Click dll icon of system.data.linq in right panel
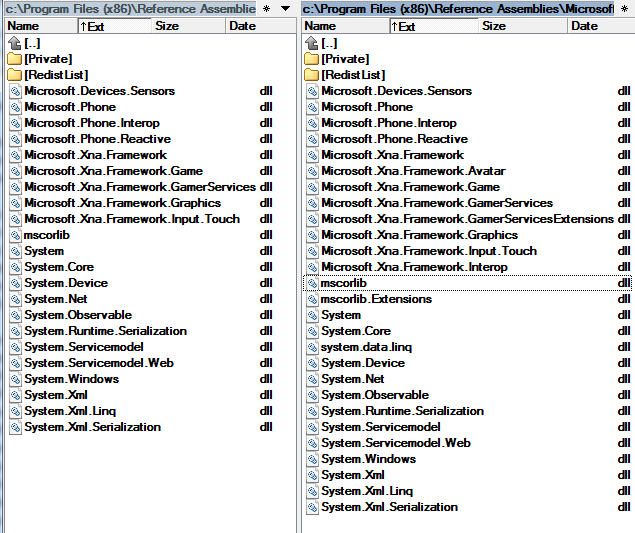 (312, 347)
